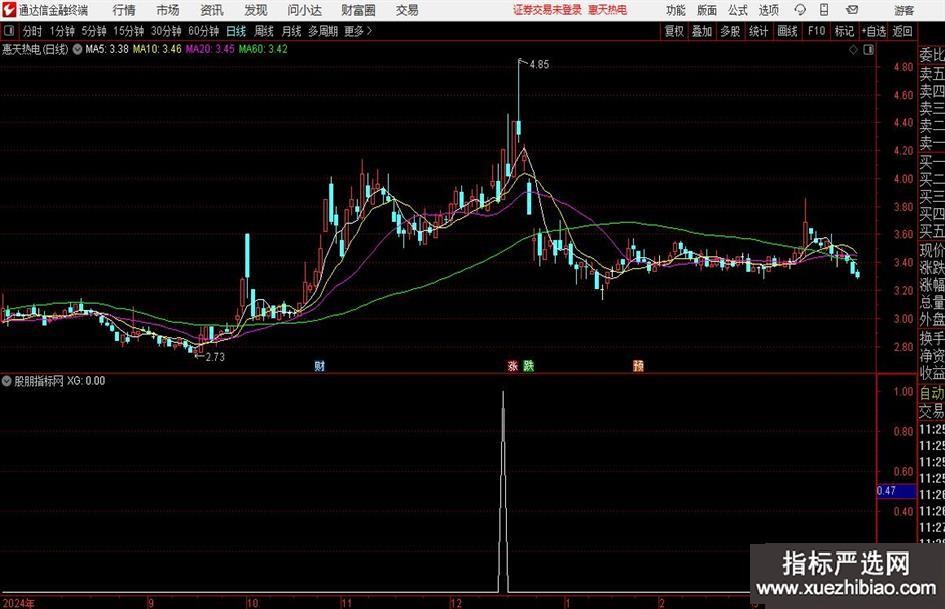Open the 行情 menu
The width and height of the screenshot is (945, 609).
click(124, 10)
